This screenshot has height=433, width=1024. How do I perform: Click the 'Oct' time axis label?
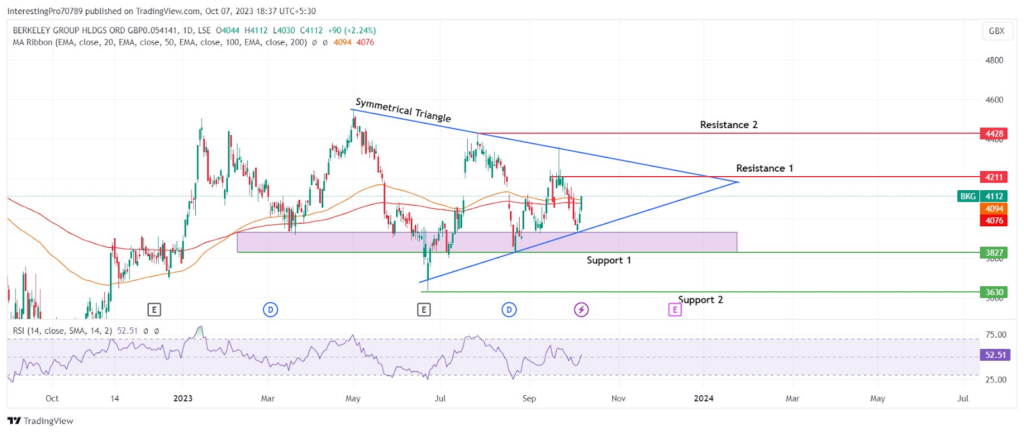coord(53,397)
